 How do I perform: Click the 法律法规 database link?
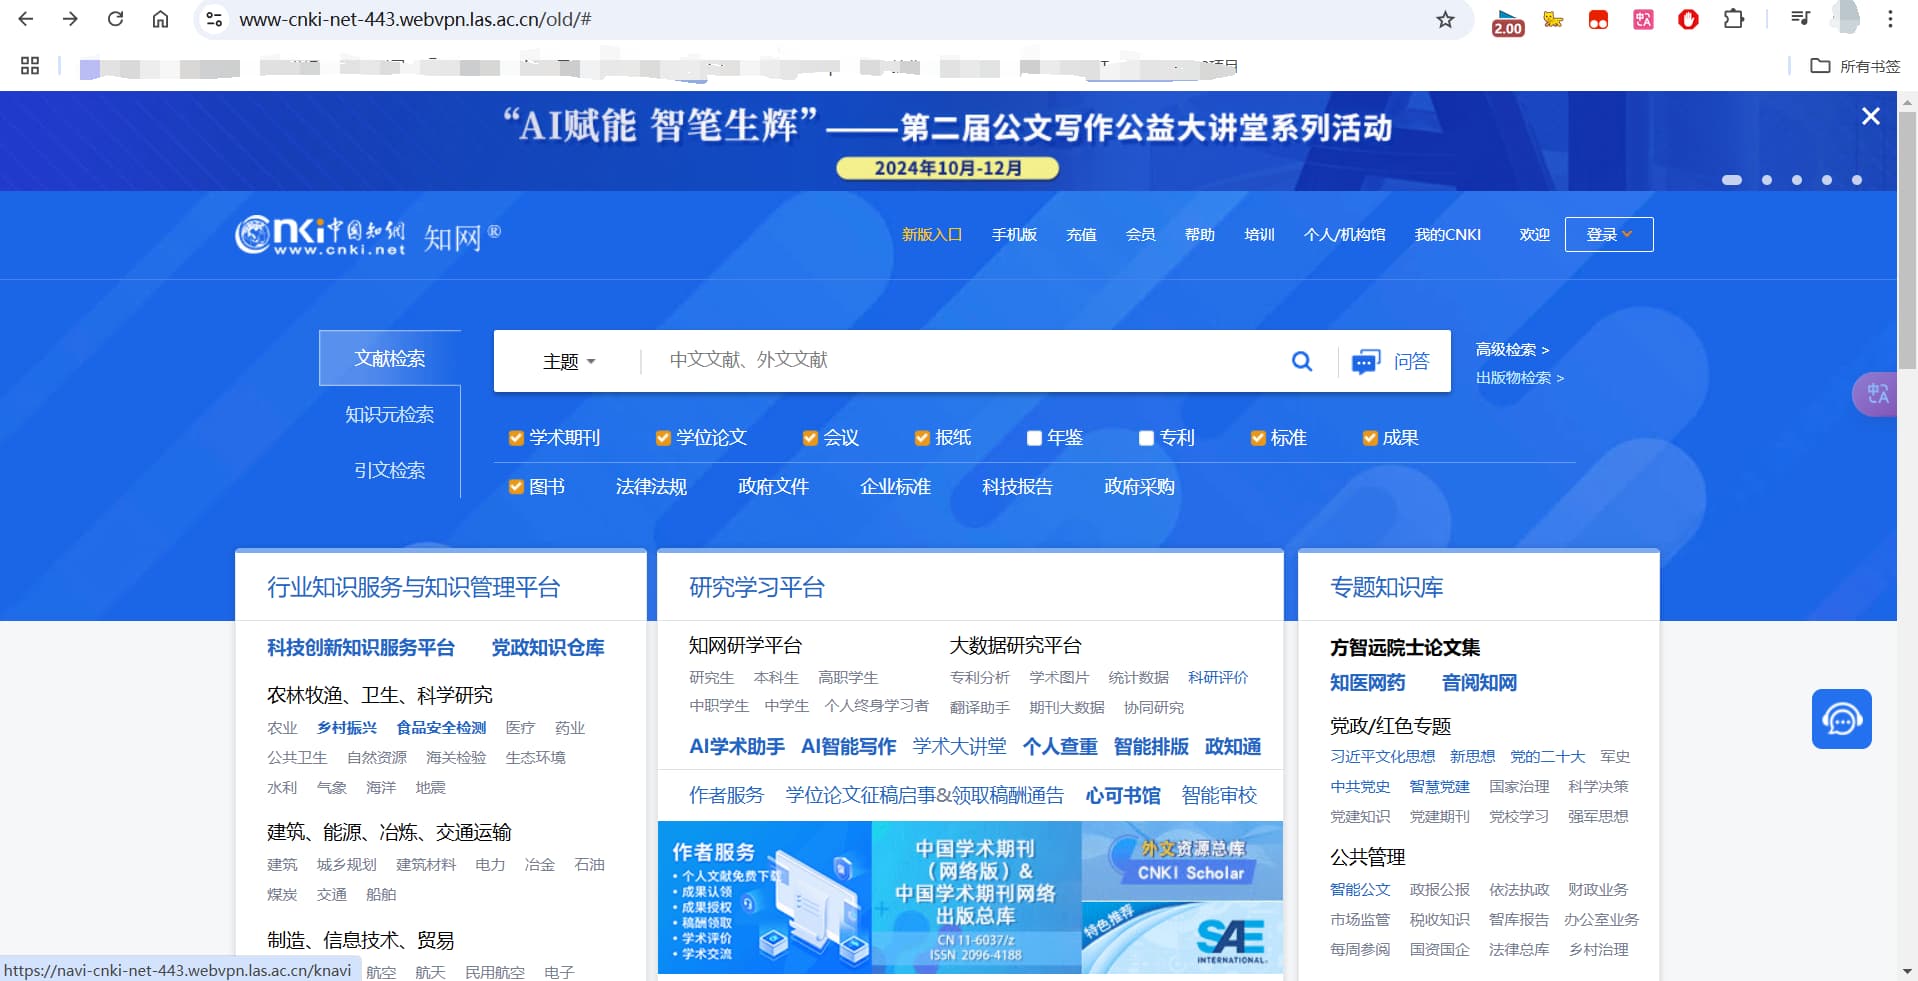(651, 487)
